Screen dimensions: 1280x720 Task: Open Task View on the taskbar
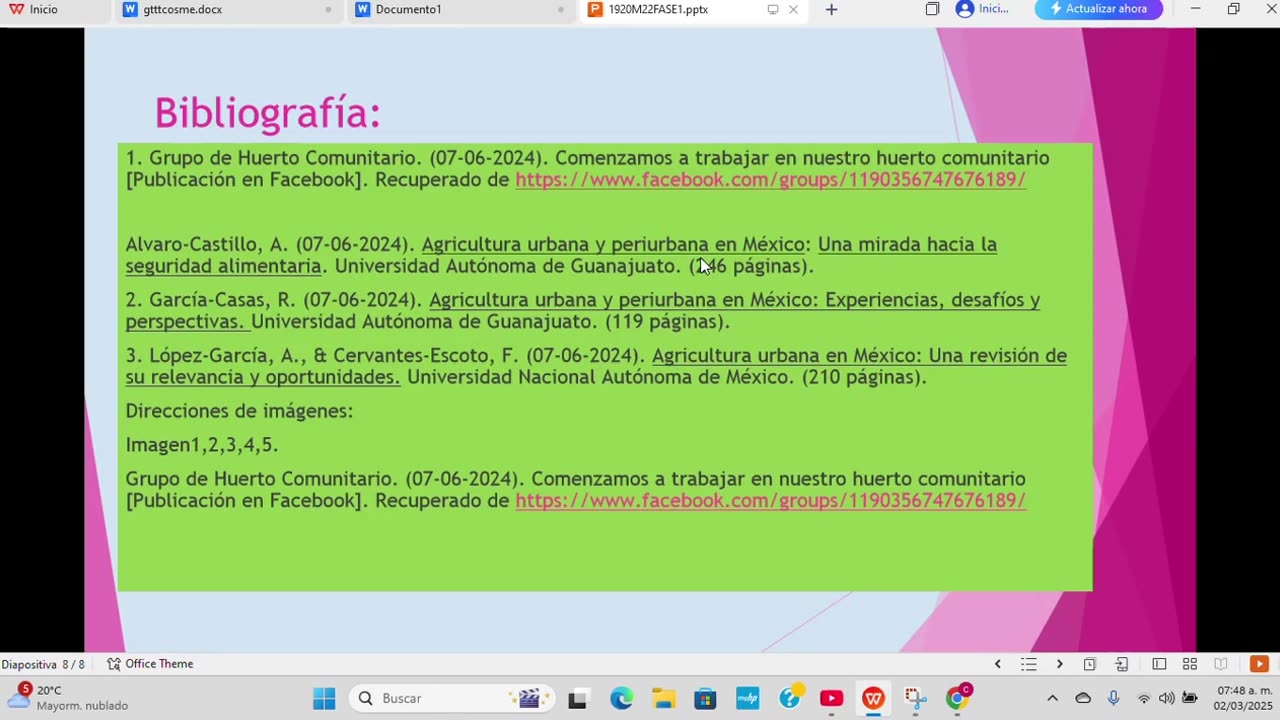click(x=577, y=699)
